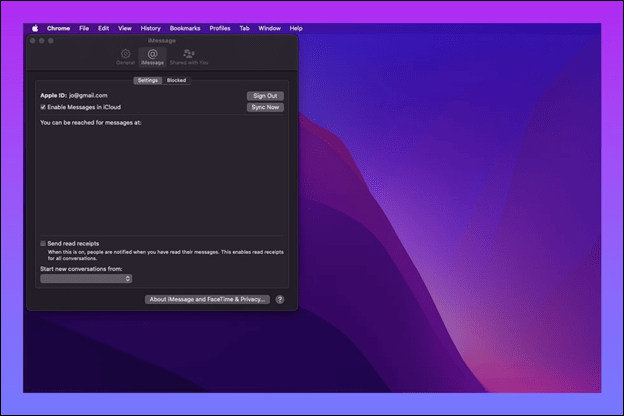Open the Apple menu
This screenshot has height=416, width=624.
(x=34, y=28)
